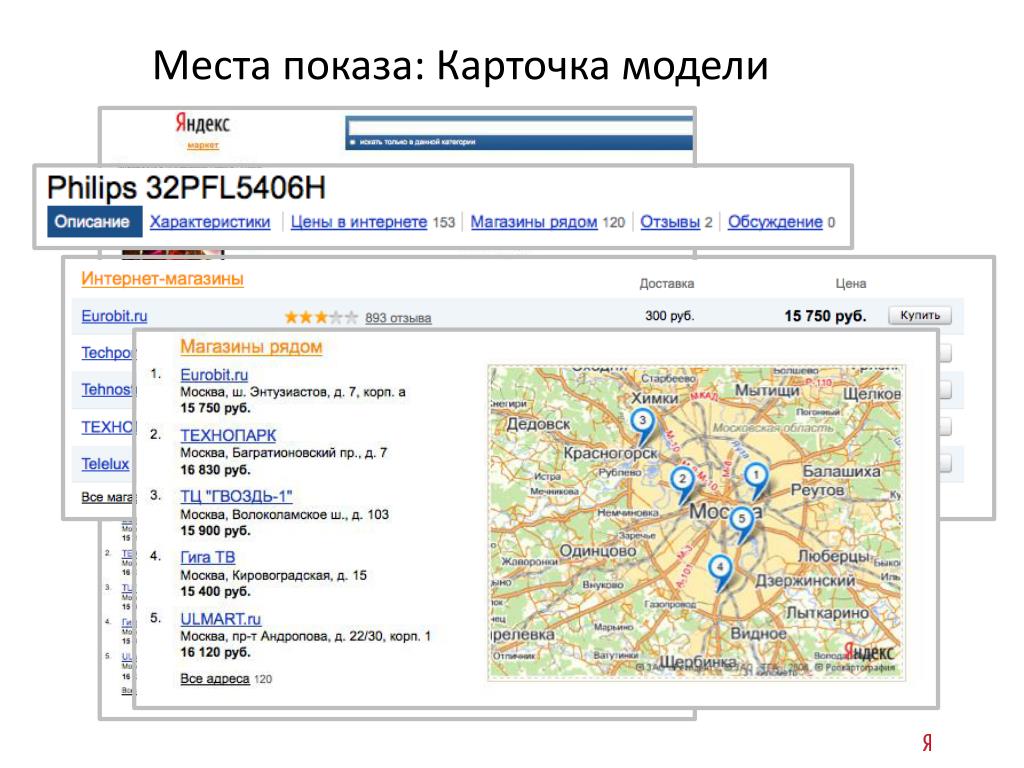This screenshot has width=1024, height=768.
Task: Click the Яндекс Маркет logo
Action: click(202, 130)
